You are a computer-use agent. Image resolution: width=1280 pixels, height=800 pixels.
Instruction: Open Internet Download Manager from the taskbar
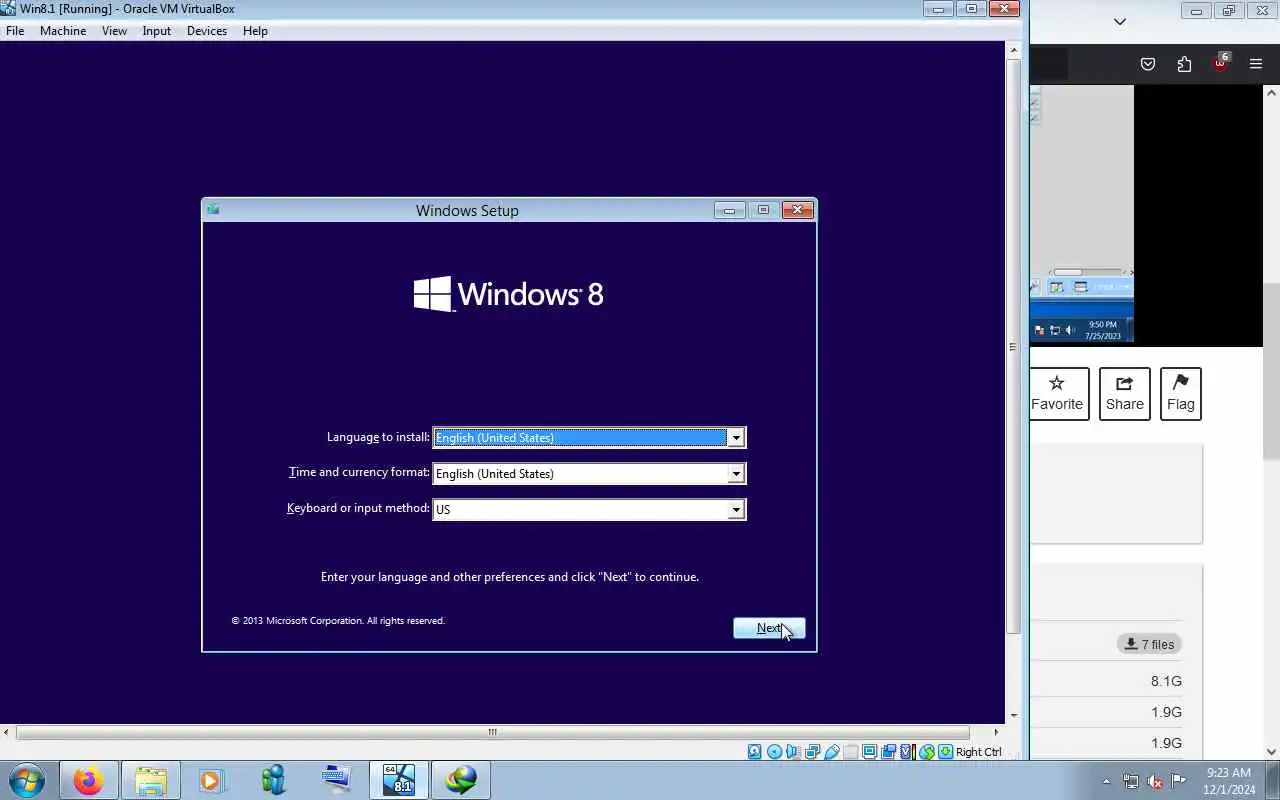pyautogui.click(x=461, y=780)
